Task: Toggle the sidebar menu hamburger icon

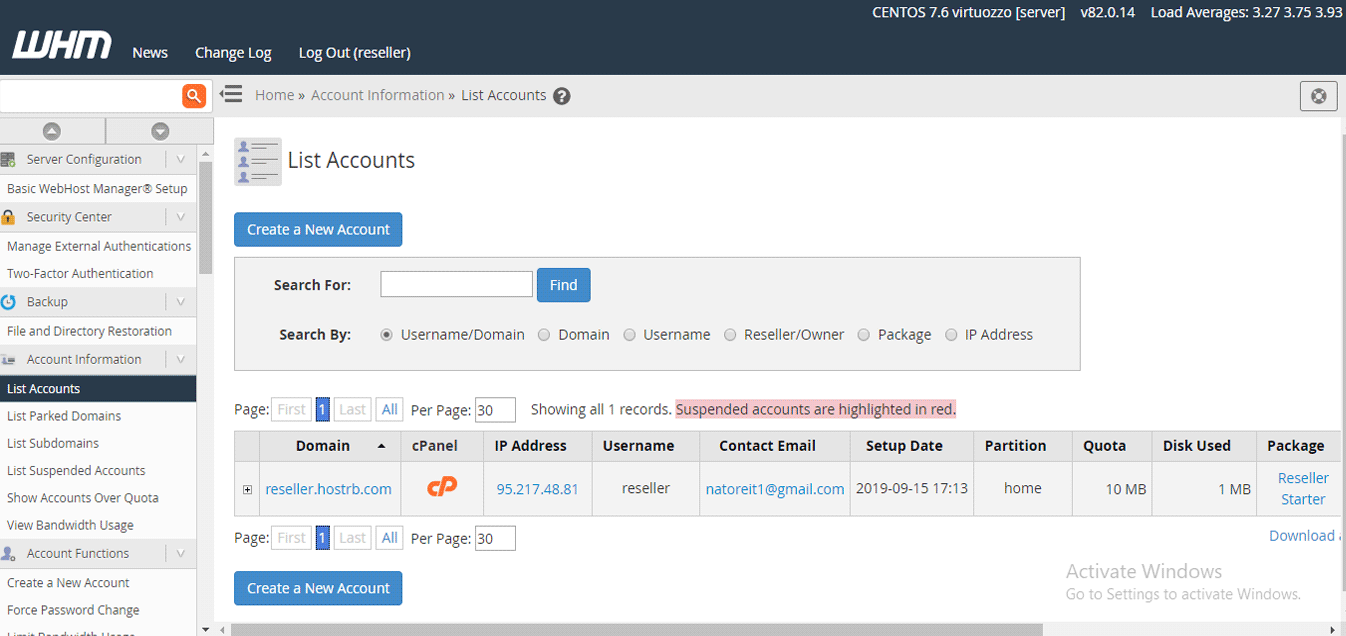Action: (232, 95)
